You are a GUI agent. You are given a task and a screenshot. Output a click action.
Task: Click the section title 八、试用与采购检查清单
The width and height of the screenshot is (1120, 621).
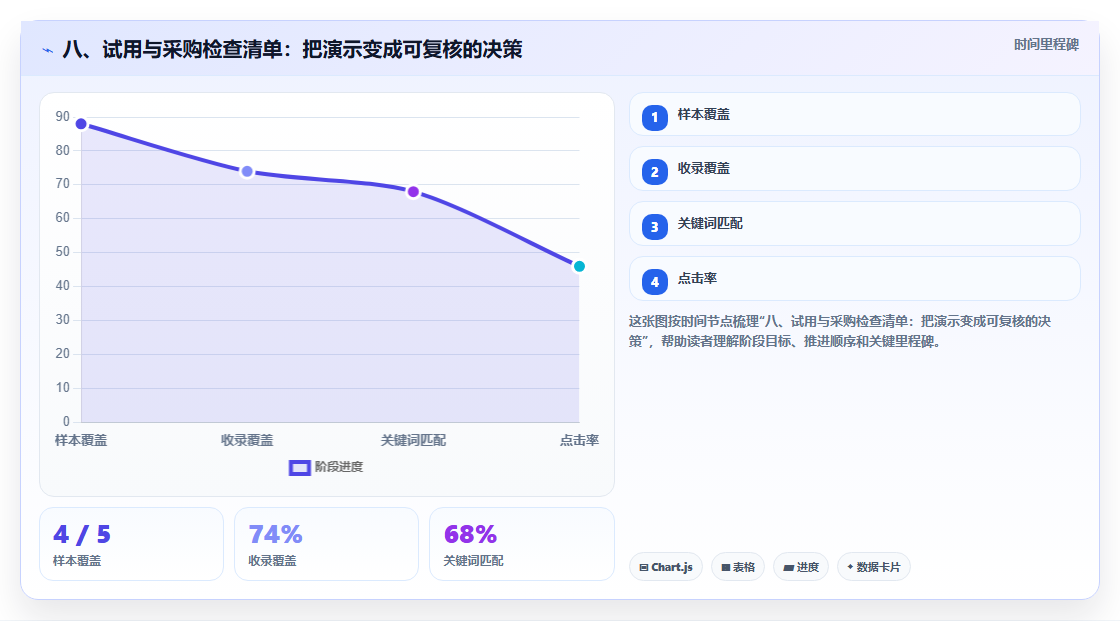pos(292,49)
